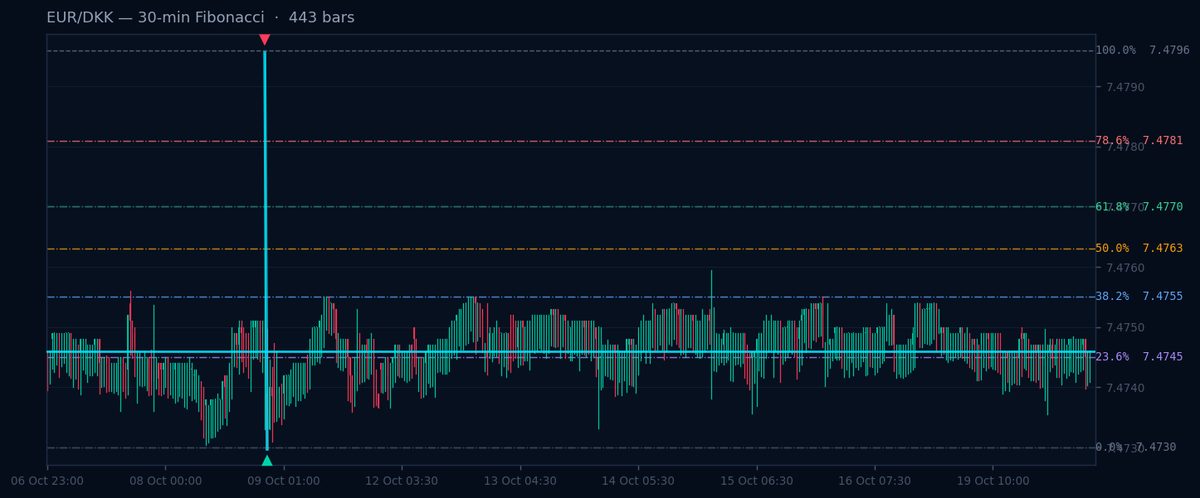Click the 7.4750 axis tick label

(x=1125, y=327)
